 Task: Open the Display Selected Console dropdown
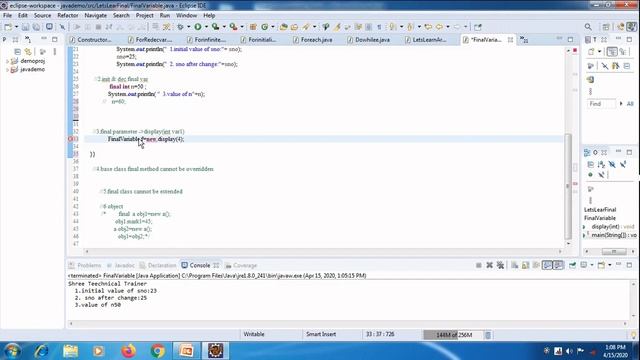point(591,265)
